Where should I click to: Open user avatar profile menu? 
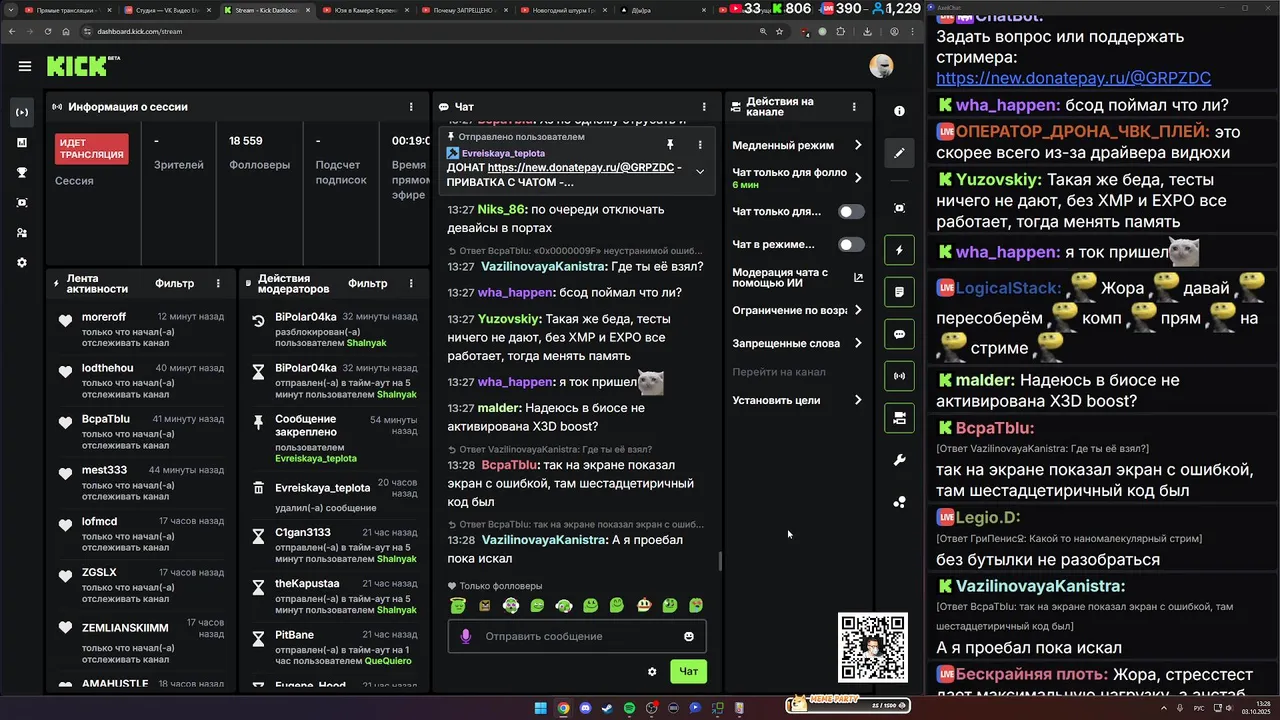pyautogui.click(x=881, y=66)
